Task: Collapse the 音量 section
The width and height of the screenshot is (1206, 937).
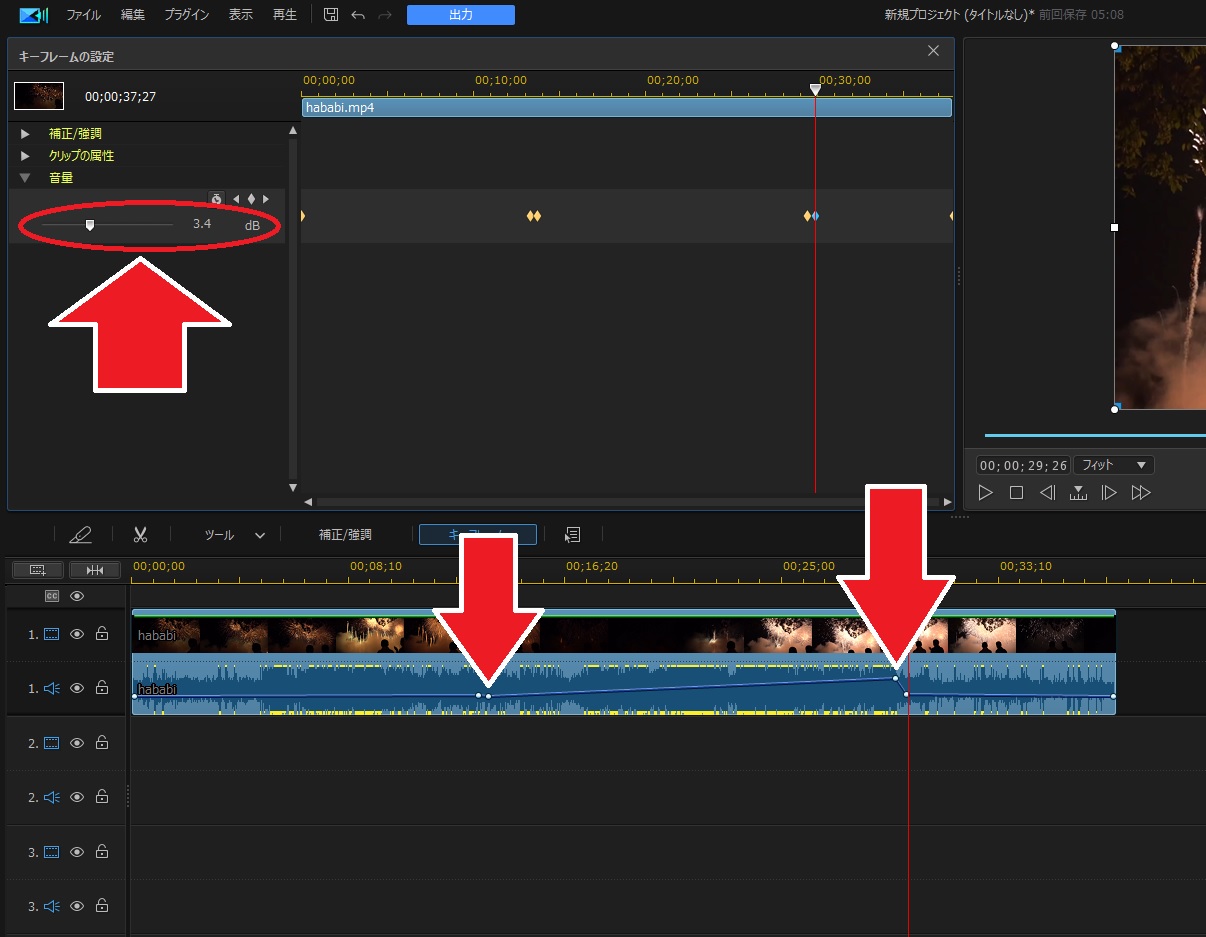Action: (25, 178)
